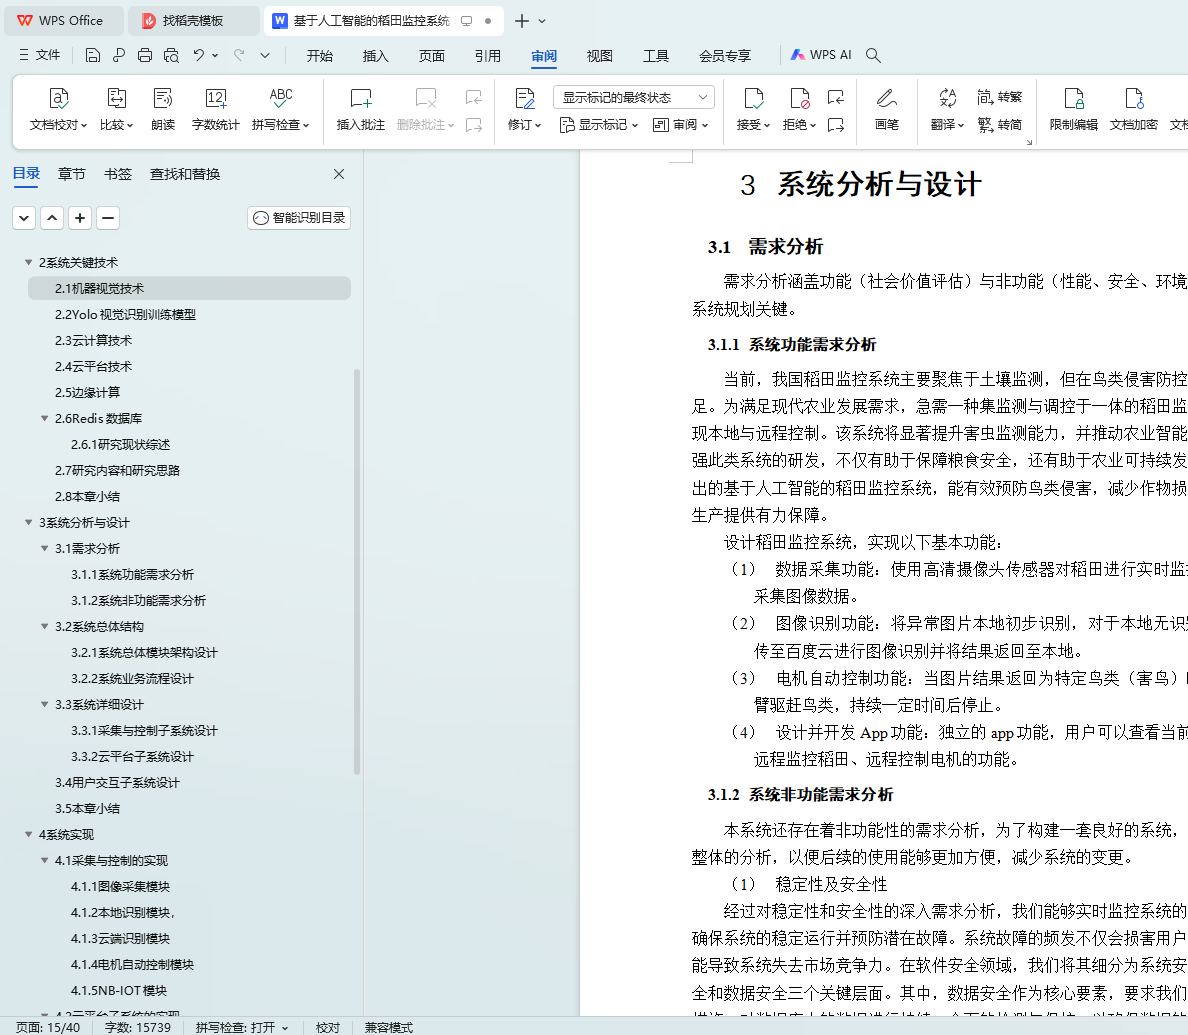Image resolution: width=1188 pixels, height=1035 pixels.
Task: Jump to 3.1.2系统非功能需求分析 heading
Action: (138, 600)
